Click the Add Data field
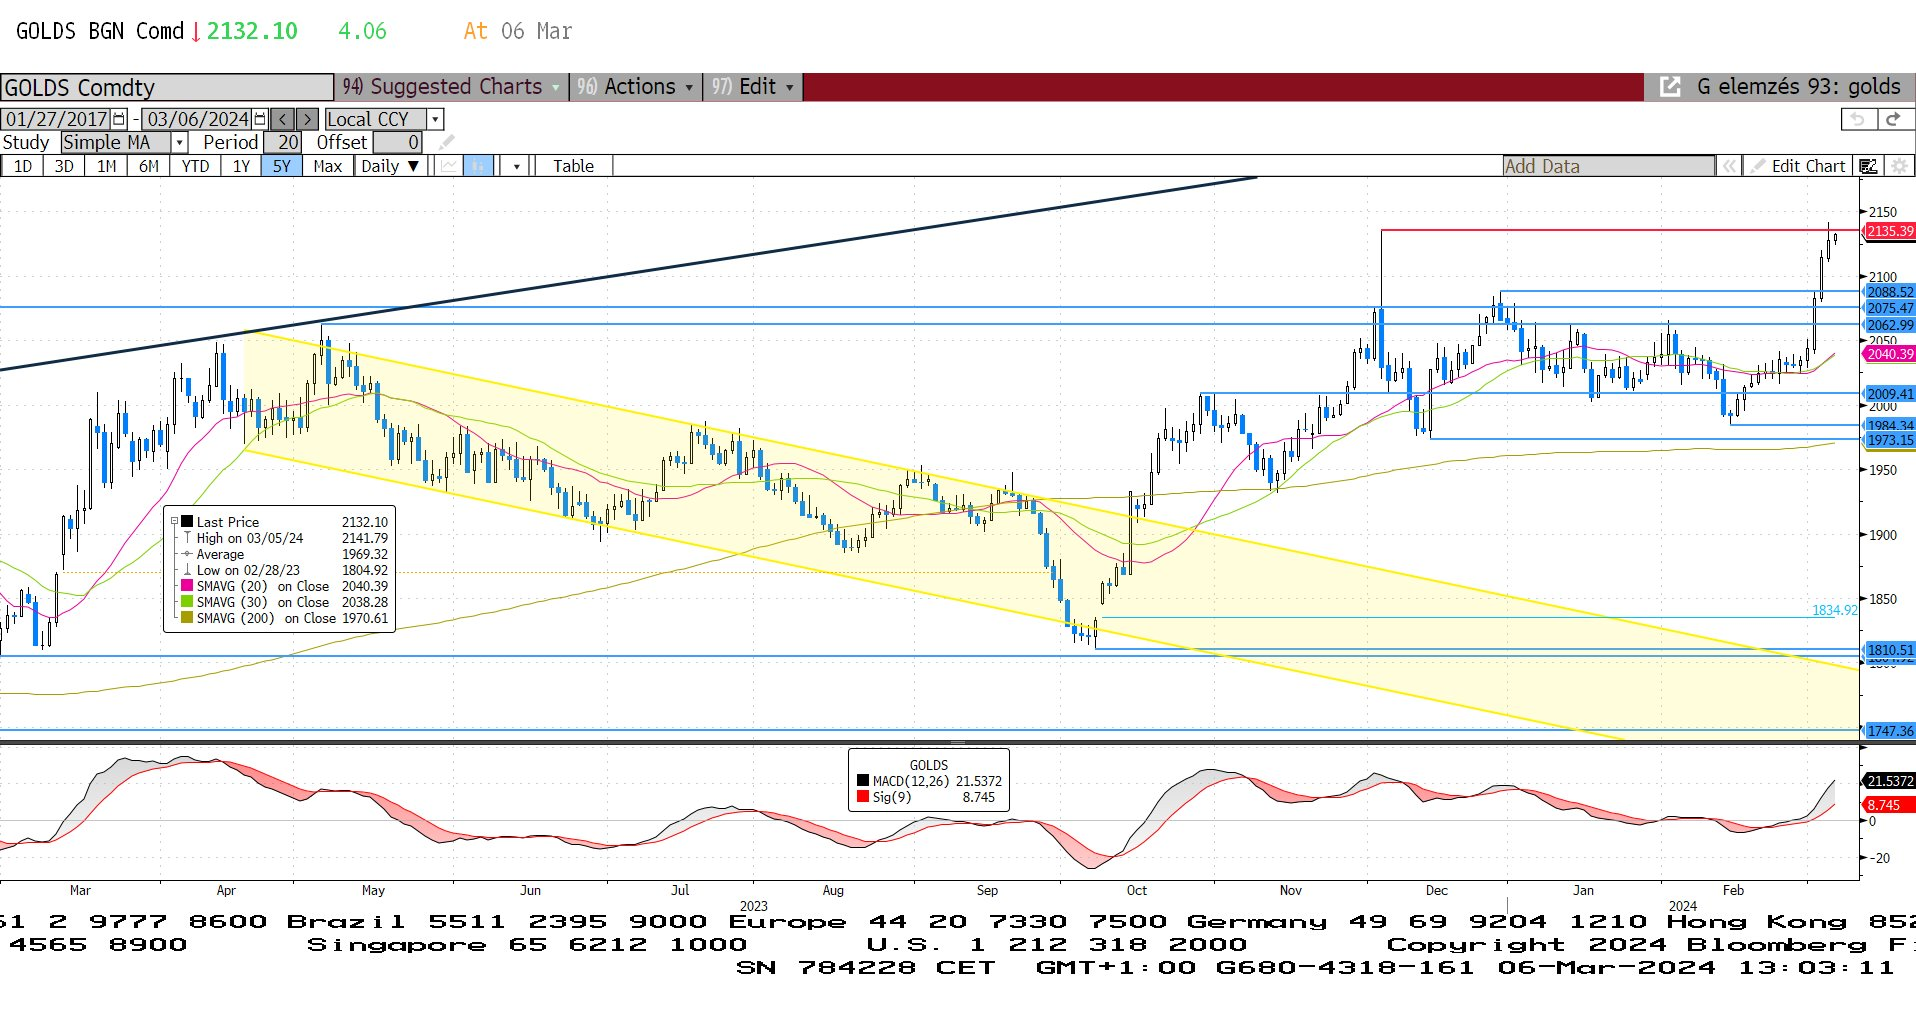The image size is (1916, 1023). pos(1608,166)
